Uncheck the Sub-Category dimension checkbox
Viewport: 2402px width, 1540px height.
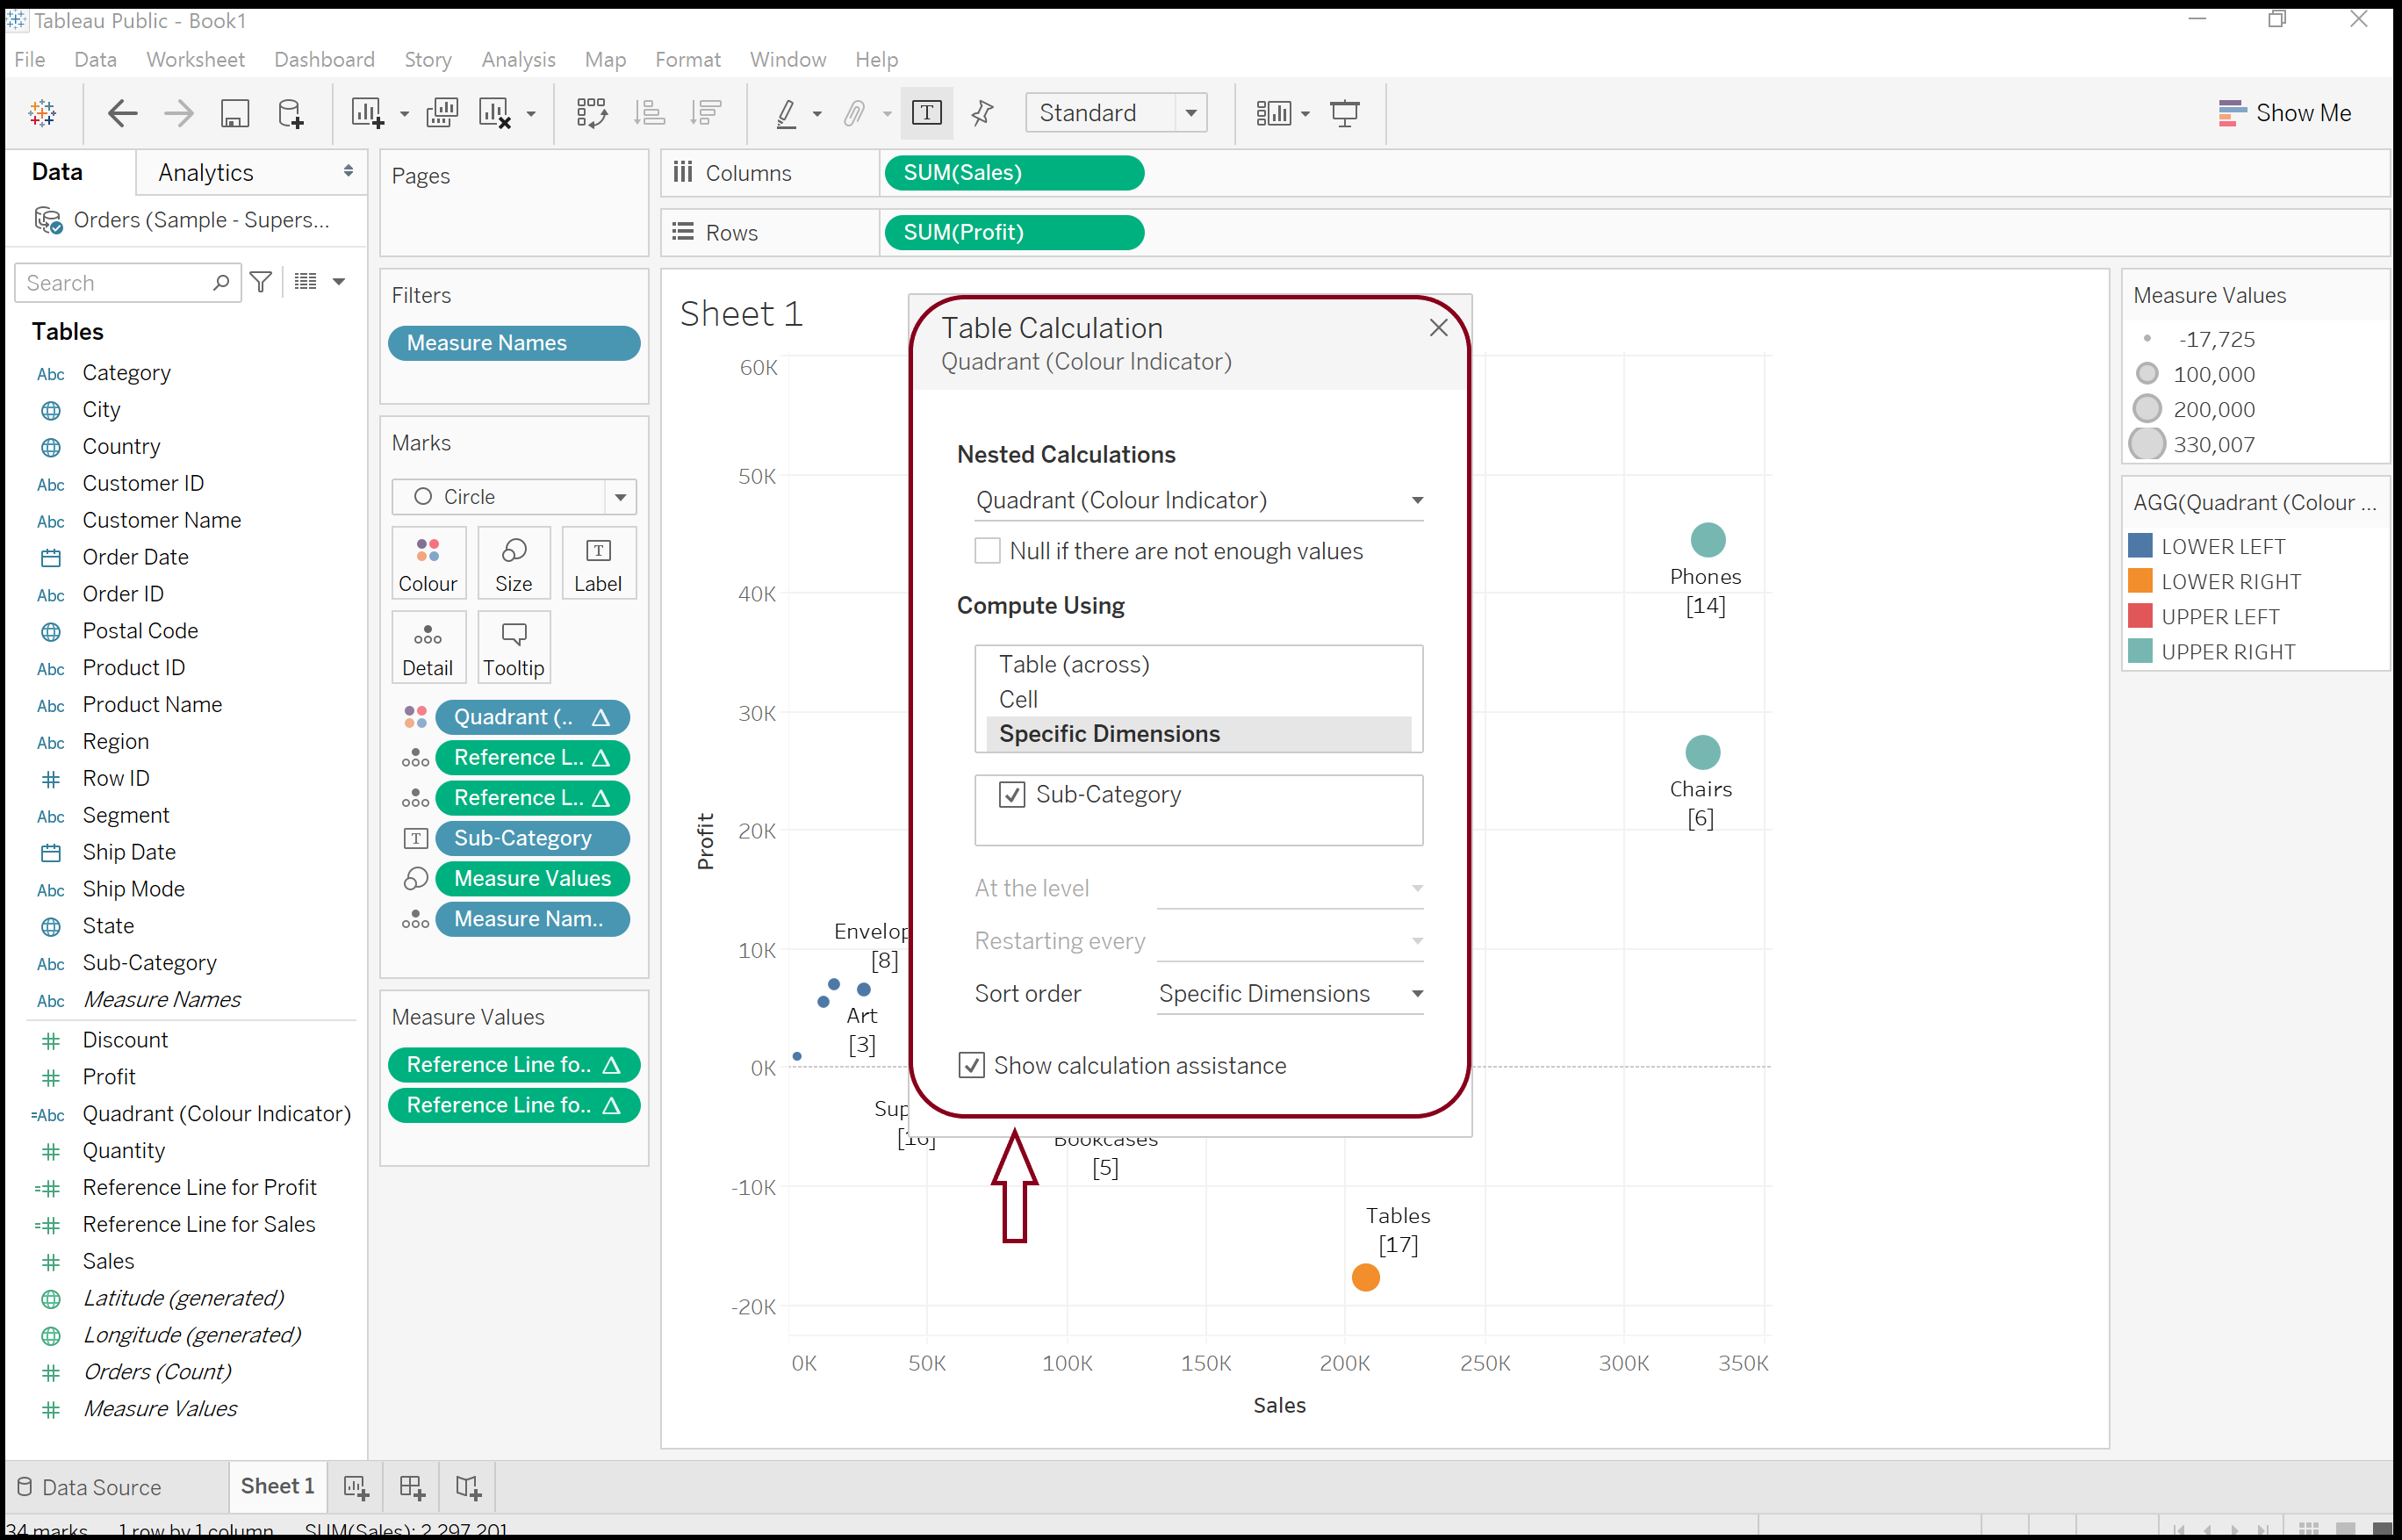[1012, 795]
